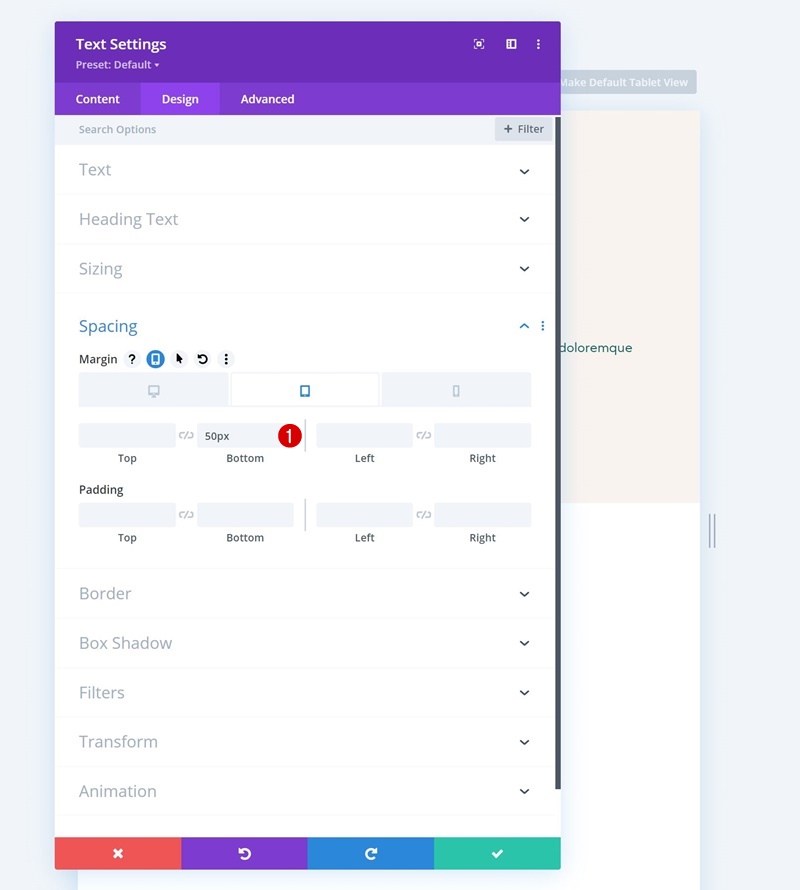Click the blue redo button
Screen dimensions: 800x890
pos(371,853)
